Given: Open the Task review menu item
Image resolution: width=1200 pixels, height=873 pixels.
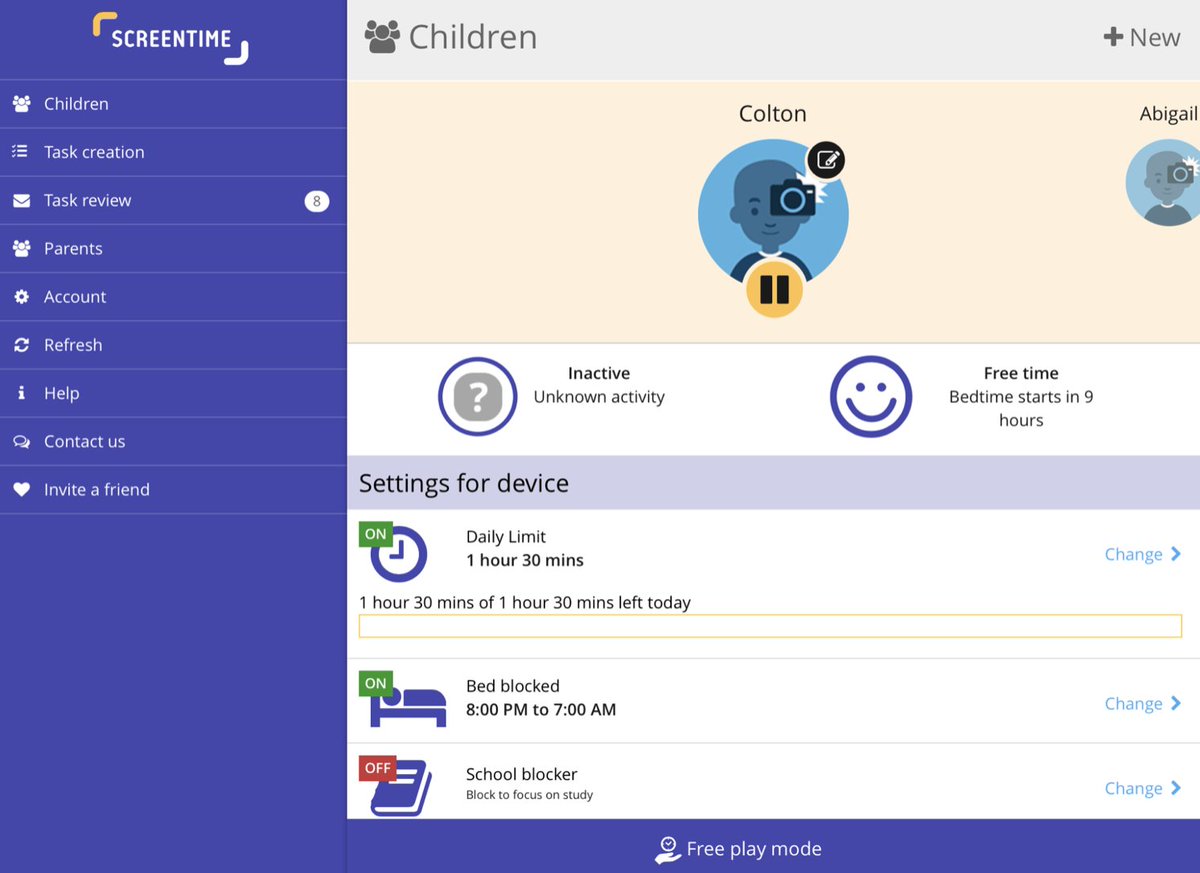Looking at the screenshot, I should coord(173,200).
